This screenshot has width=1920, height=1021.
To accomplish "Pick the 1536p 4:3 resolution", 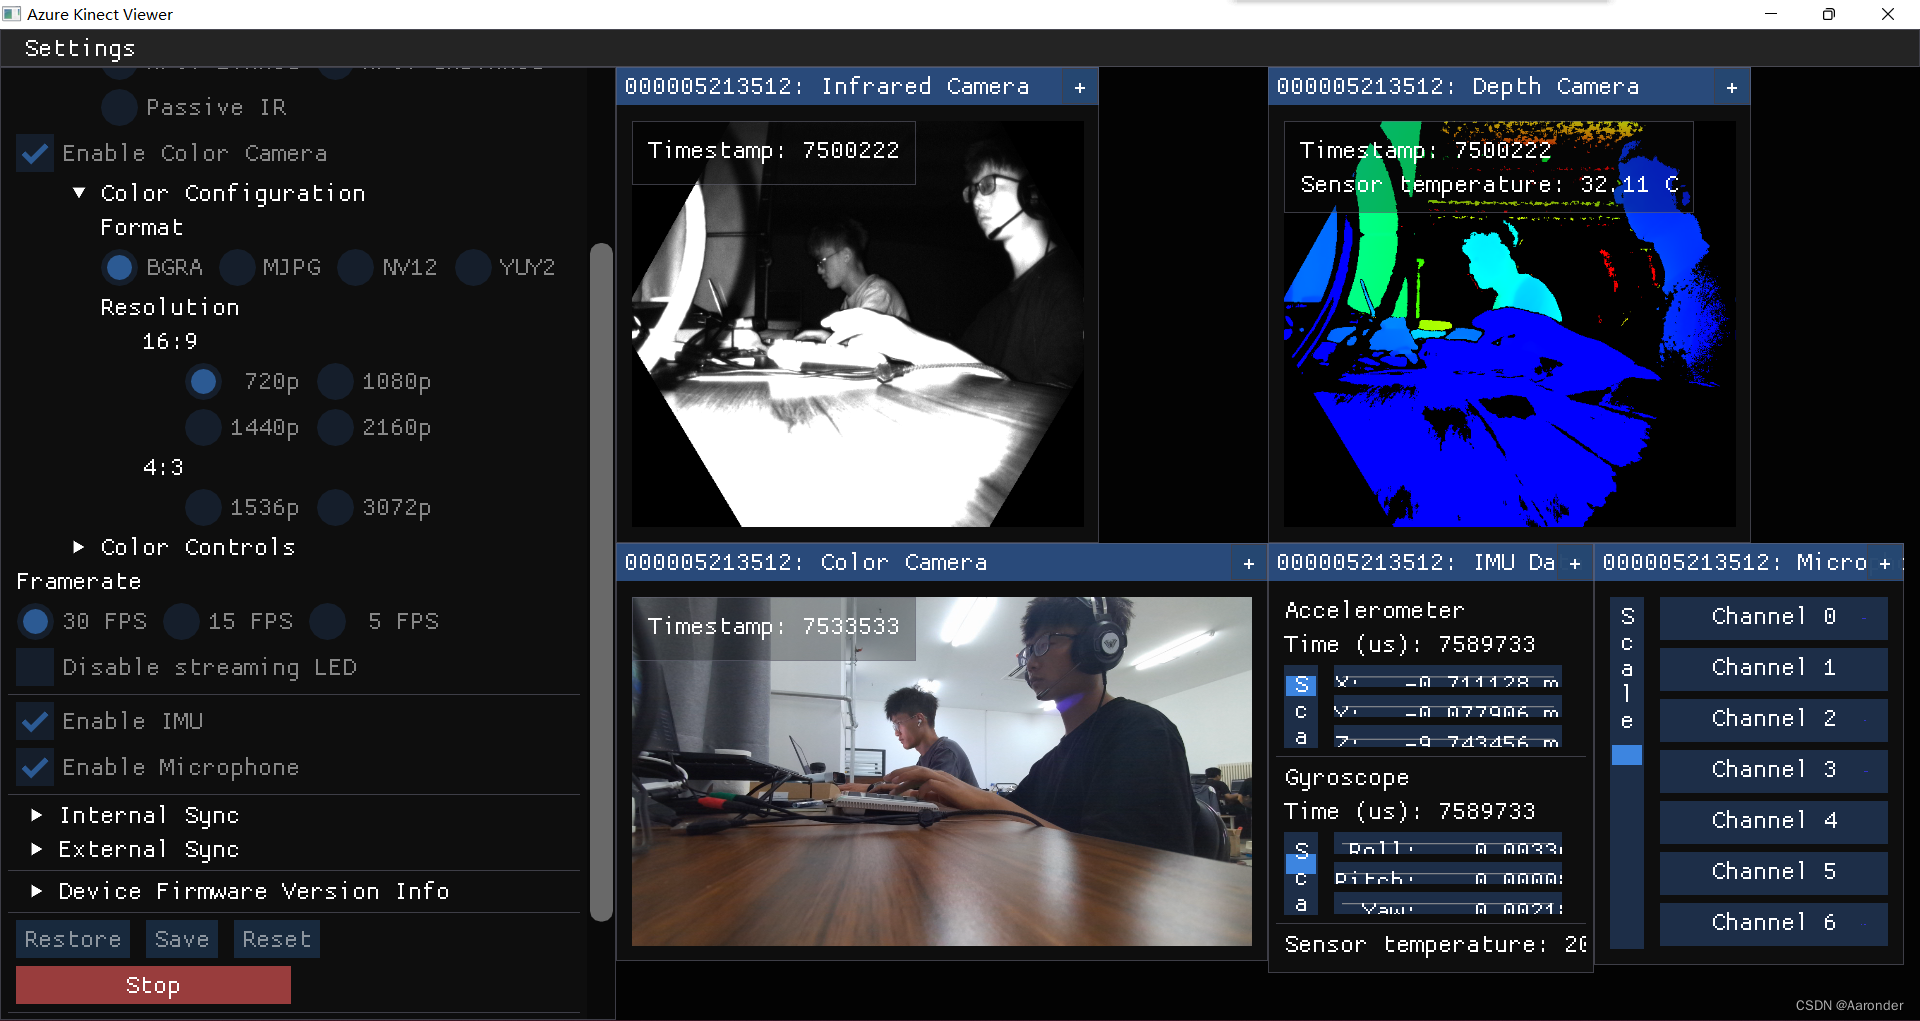I will point(203,508).
